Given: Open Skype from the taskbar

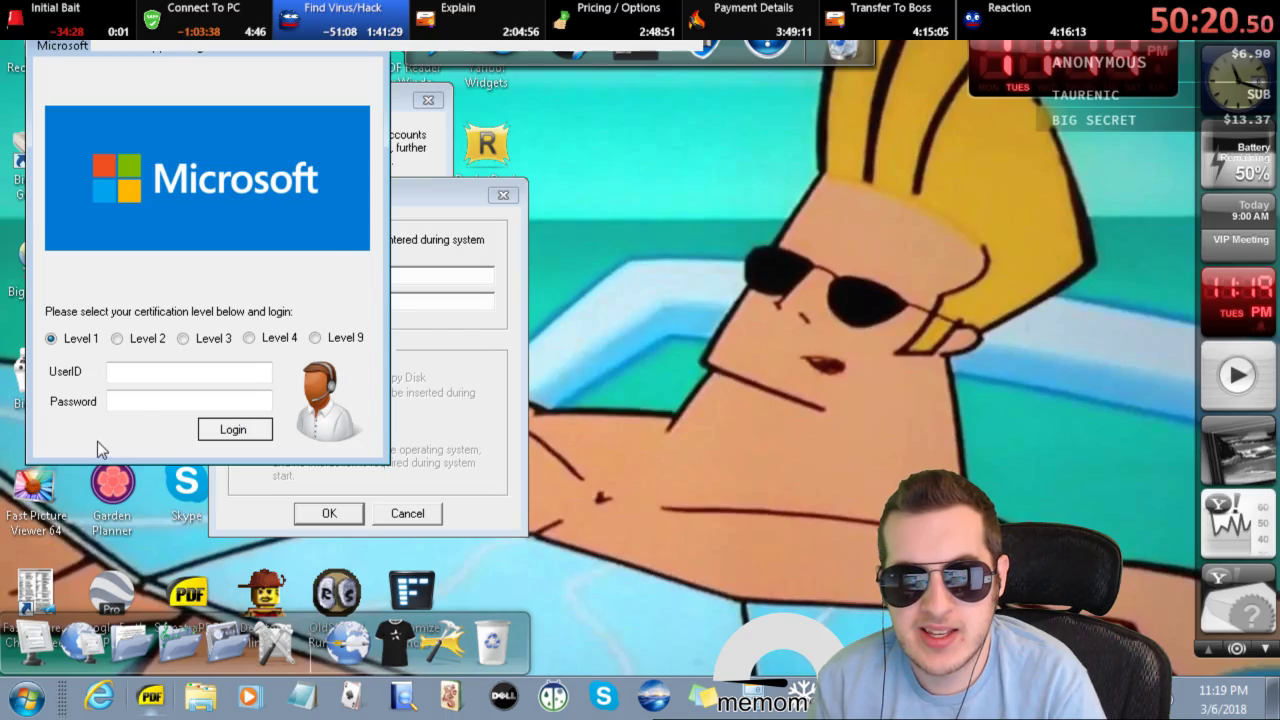Looking at the screenshot, I should tap(604, 696).
